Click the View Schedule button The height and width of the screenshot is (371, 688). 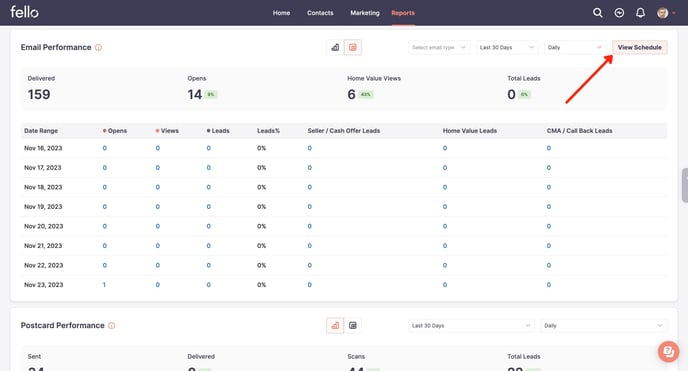point(639,47)
